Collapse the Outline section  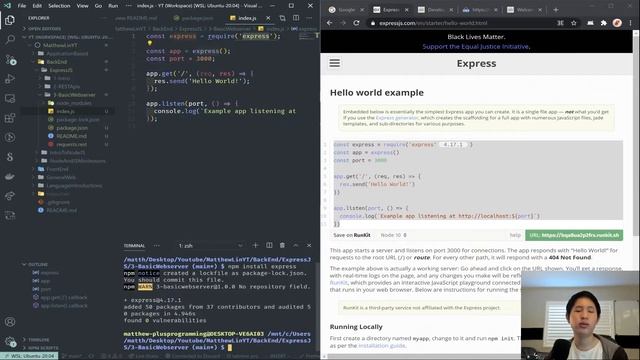38,264
